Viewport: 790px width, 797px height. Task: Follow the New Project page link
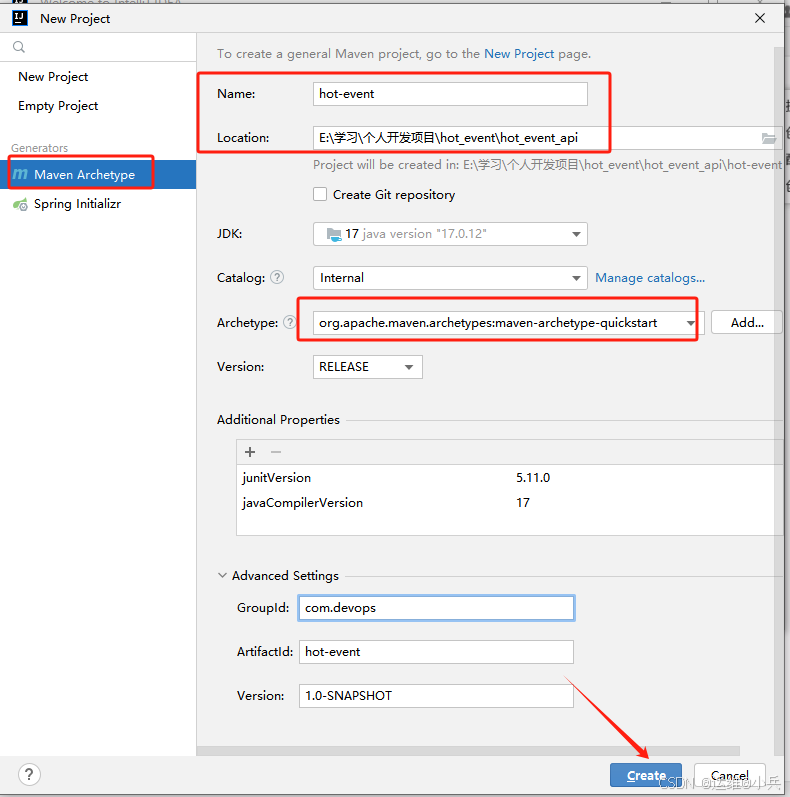[x=519, y=54]
